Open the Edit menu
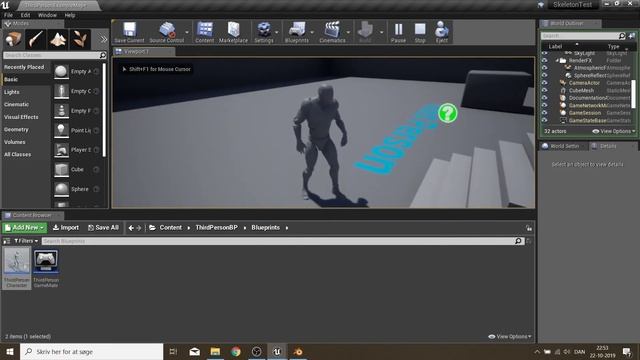 [x=25, y=15]
